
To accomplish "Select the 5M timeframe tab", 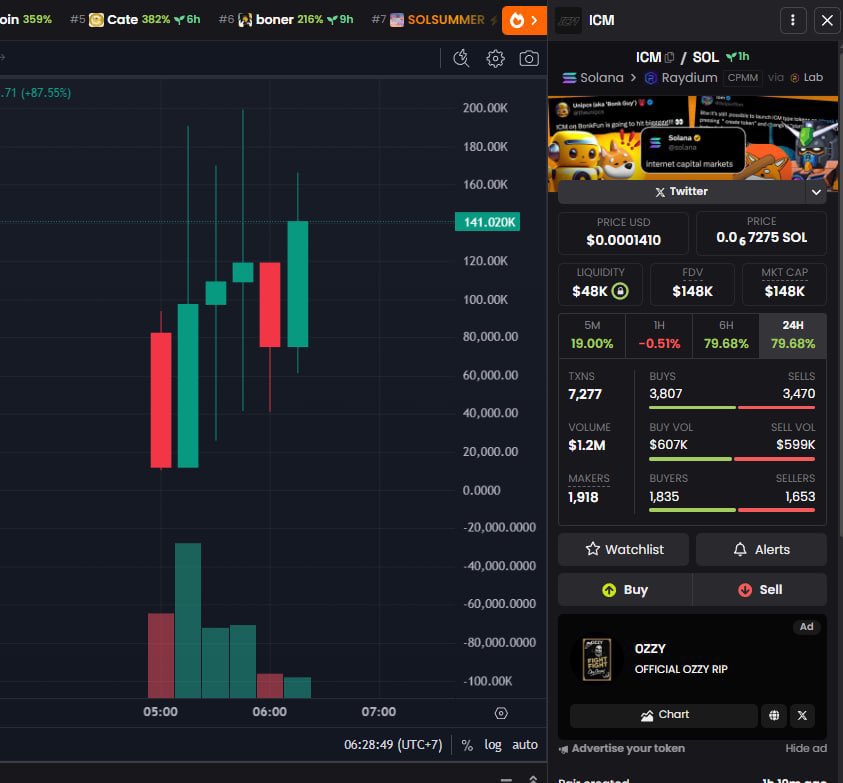I will click(x=592, y=336).
